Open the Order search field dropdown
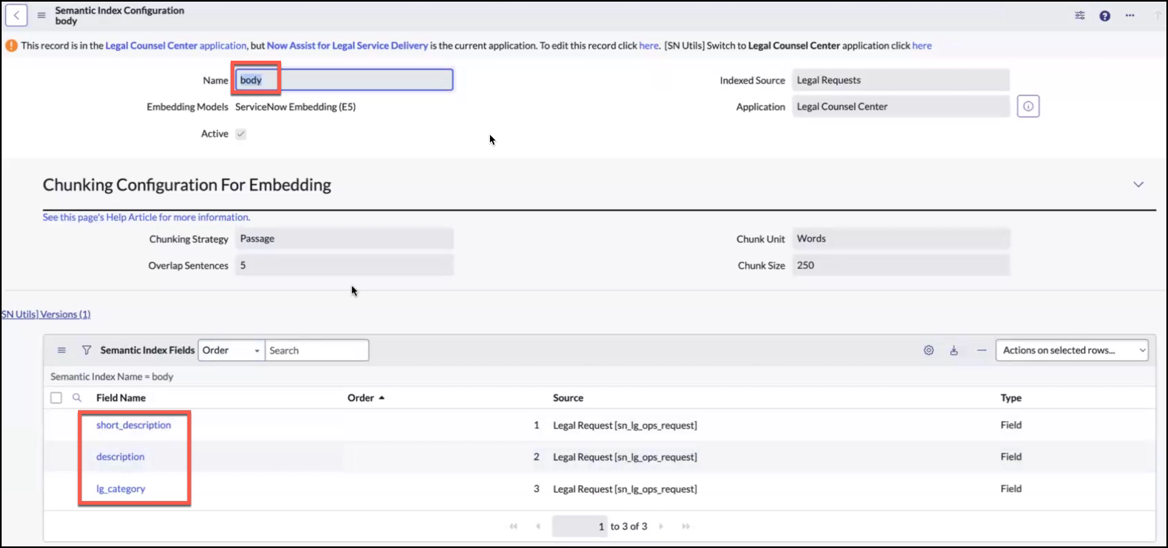Viewport: 1168px width, 548px height. [x=231, y=350]
